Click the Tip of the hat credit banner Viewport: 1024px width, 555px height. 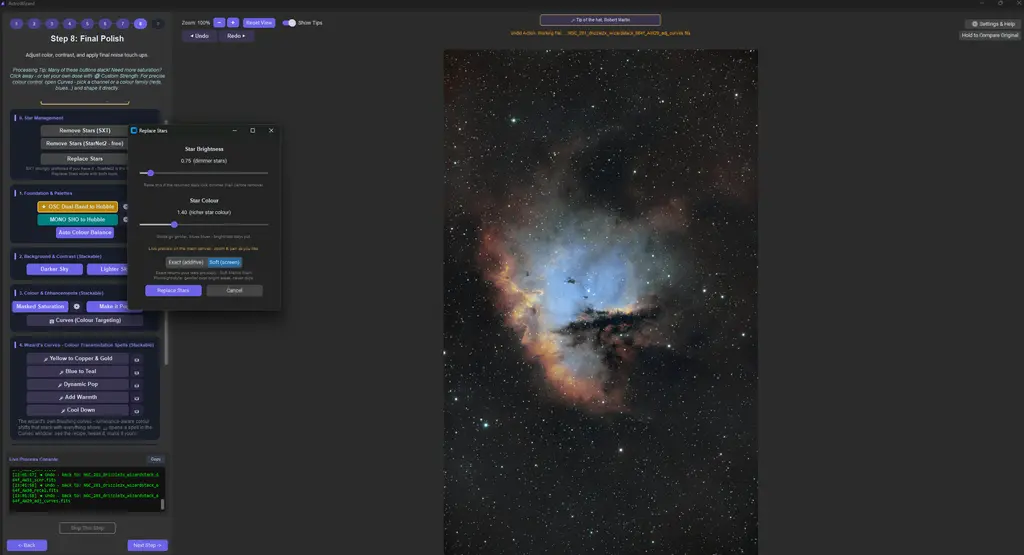pyautogui.click(x=600, y=20)
